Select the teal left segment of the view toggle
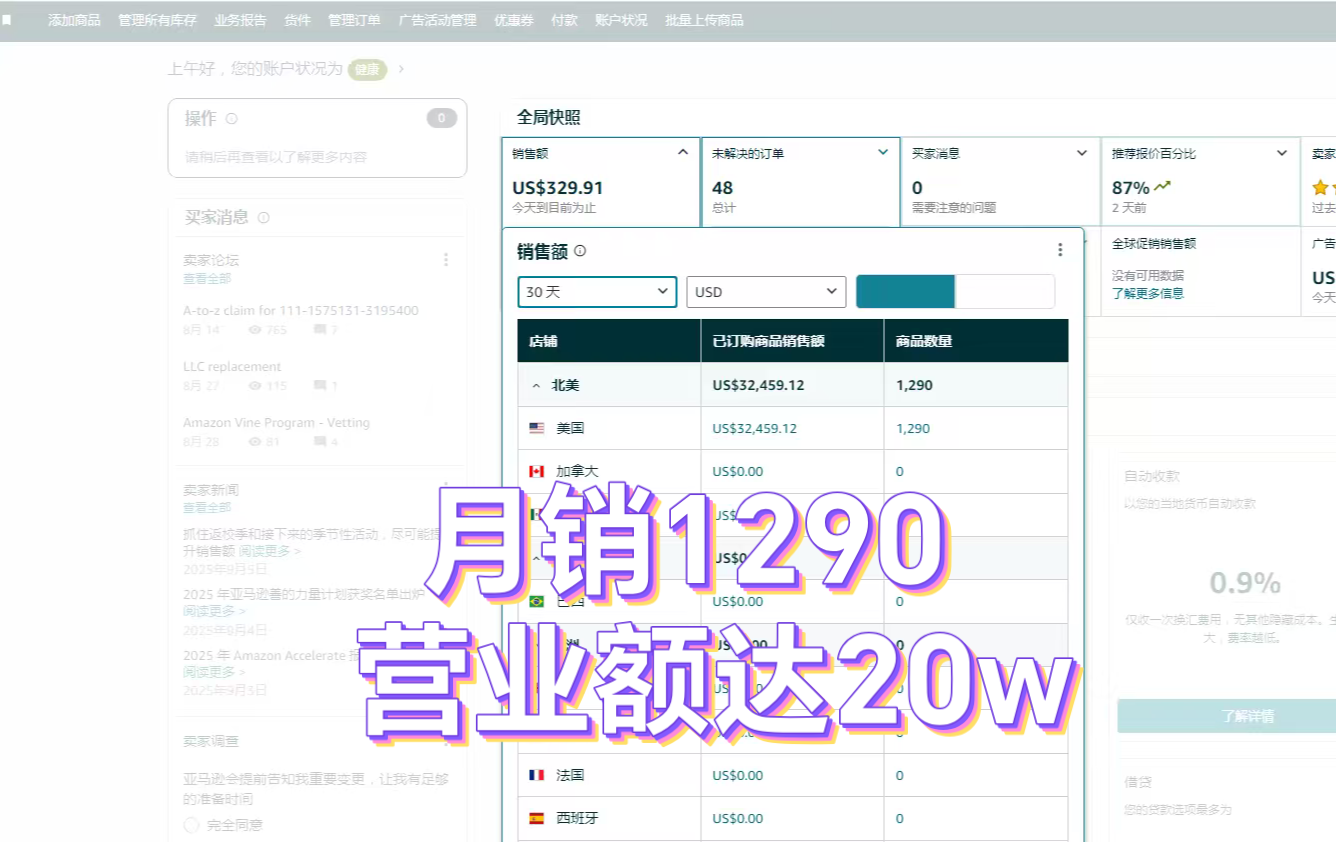1336x842 pixels. (905, 291)
